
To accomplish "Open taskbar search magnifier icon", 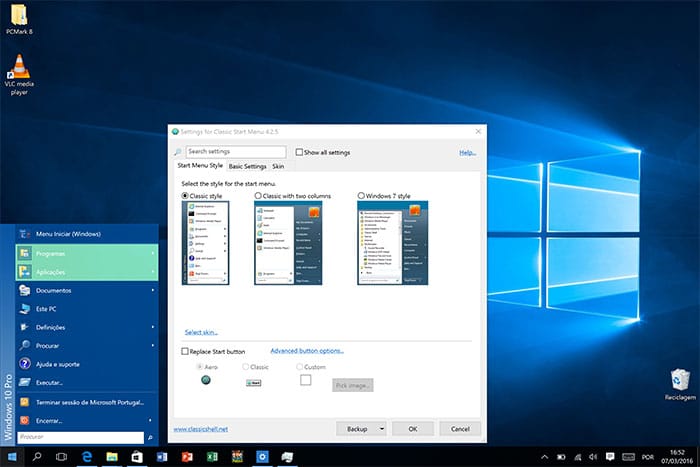I will coord(37,456).
